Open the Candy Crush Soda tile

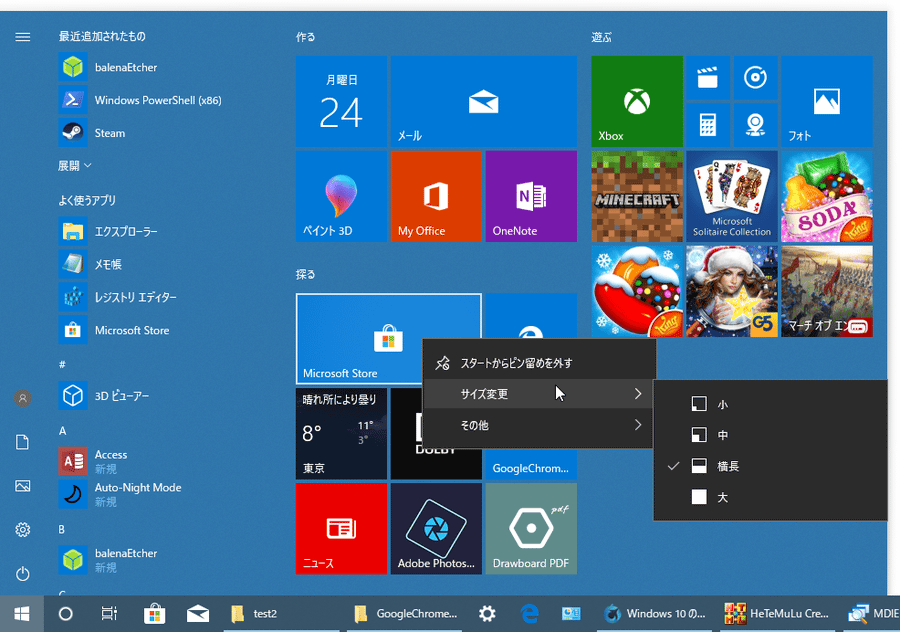coord(827,196)
